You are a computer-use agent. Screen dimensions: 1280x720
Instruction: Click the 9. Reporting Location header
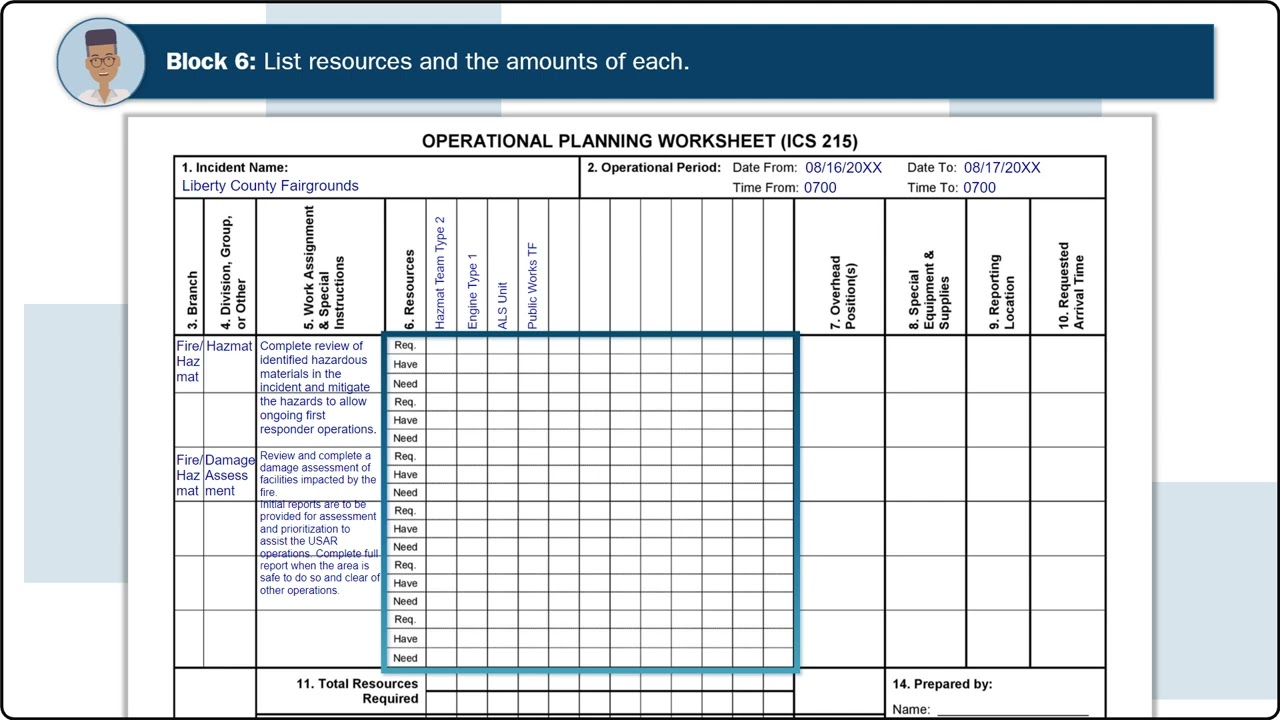tap(1001, 292)
